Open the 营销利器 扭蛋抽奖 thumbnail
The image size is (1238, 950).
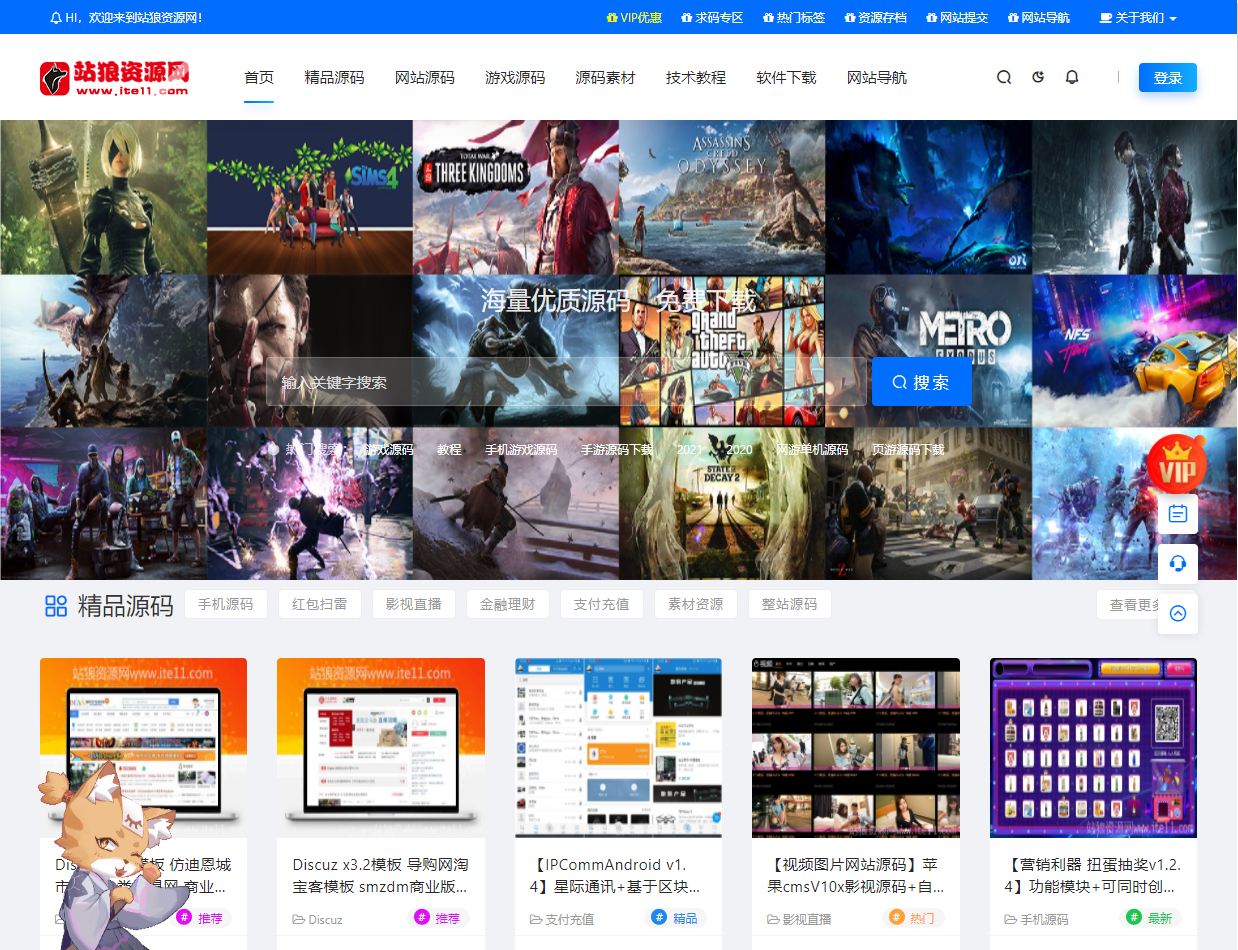1093,747
